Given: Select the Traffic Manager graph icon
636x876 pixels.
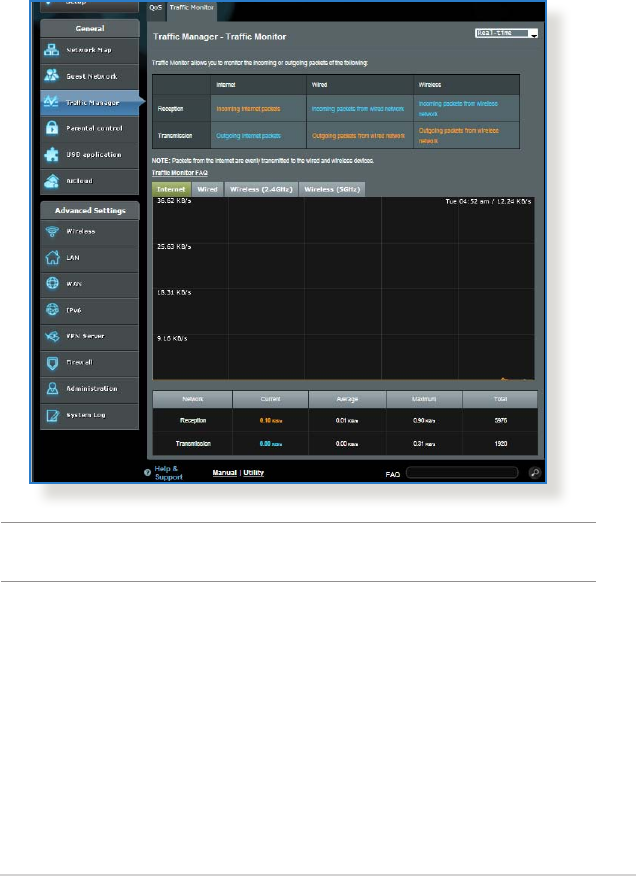Looking at the screenshot, I should coord(52,102).
